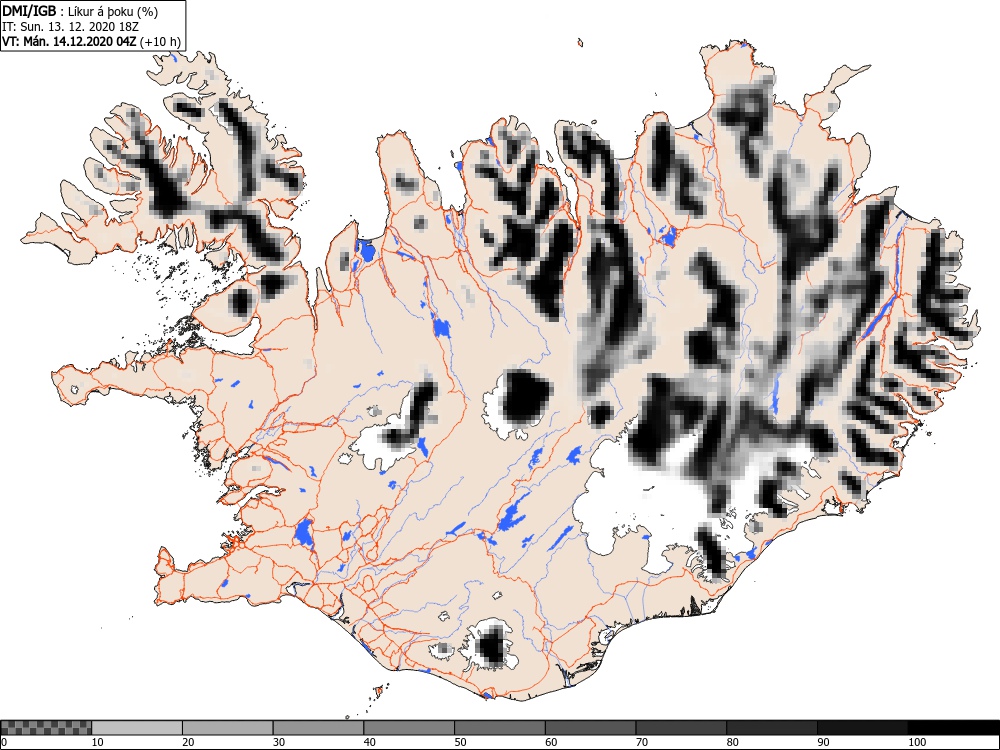The height and width of the screenshot is (750, 1000).
Task: Click legend tick label '60'
Action: click(x=551, y=742)
